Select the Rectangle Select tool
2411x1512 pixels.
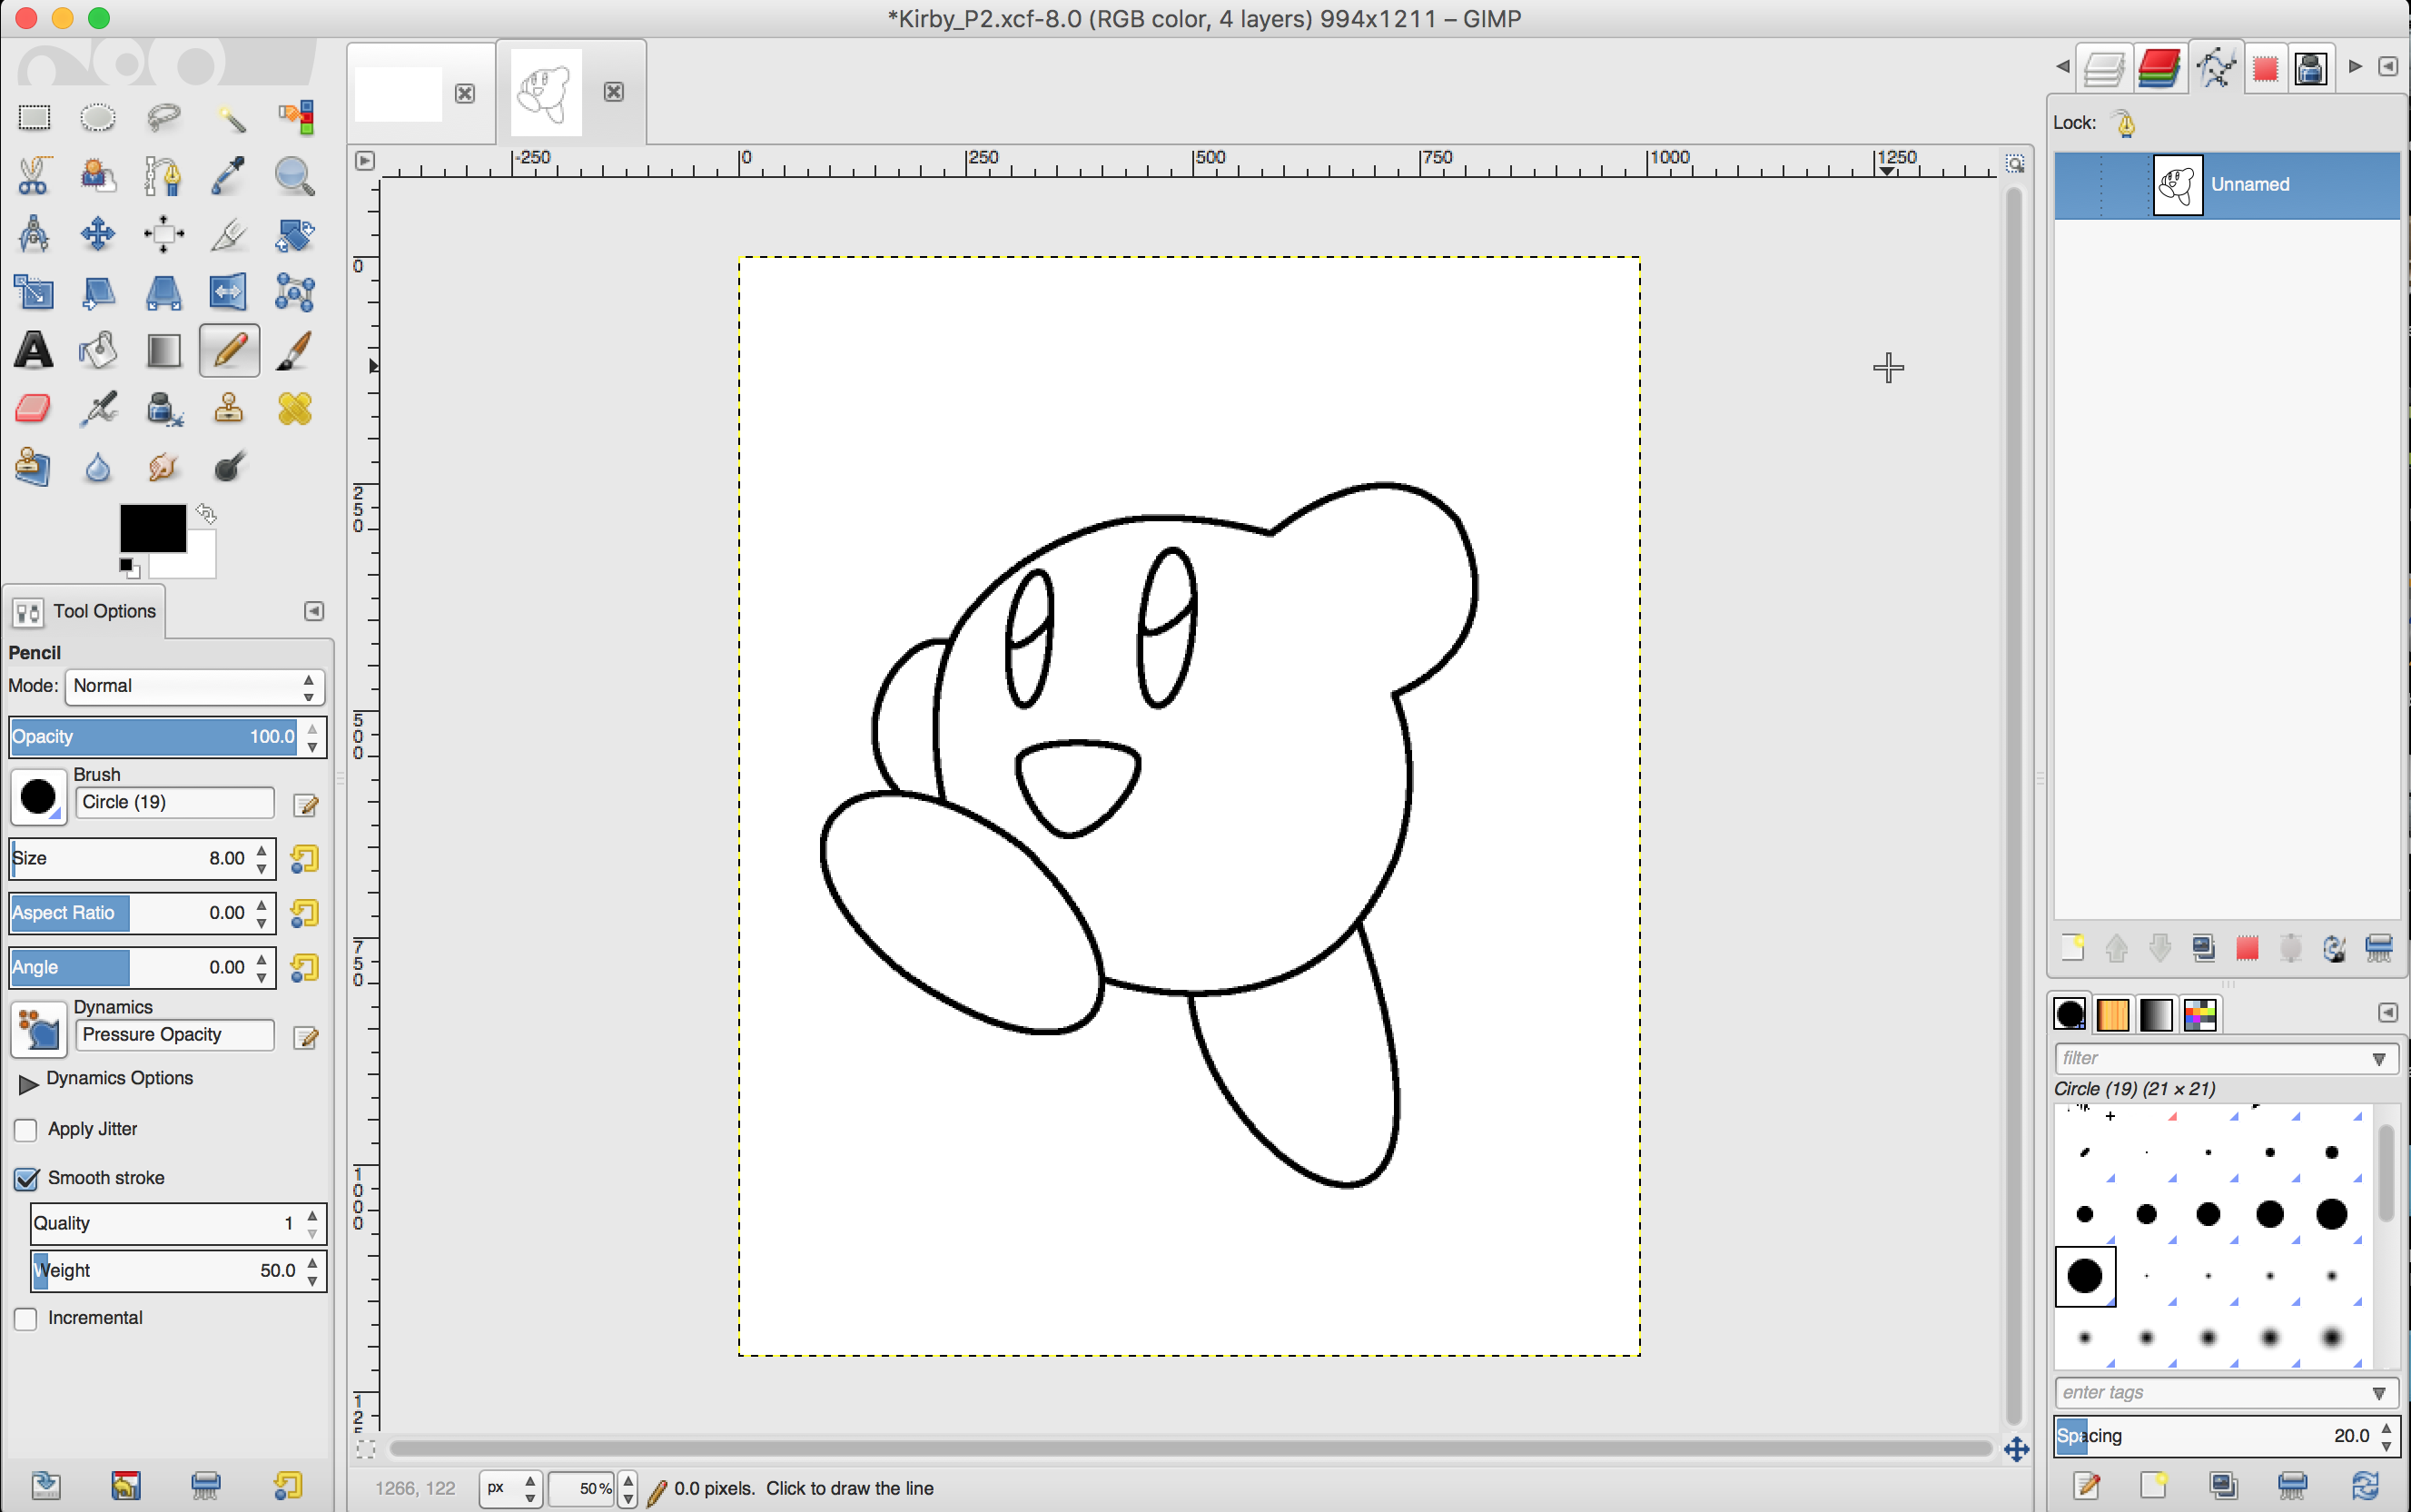click(34, 118)
